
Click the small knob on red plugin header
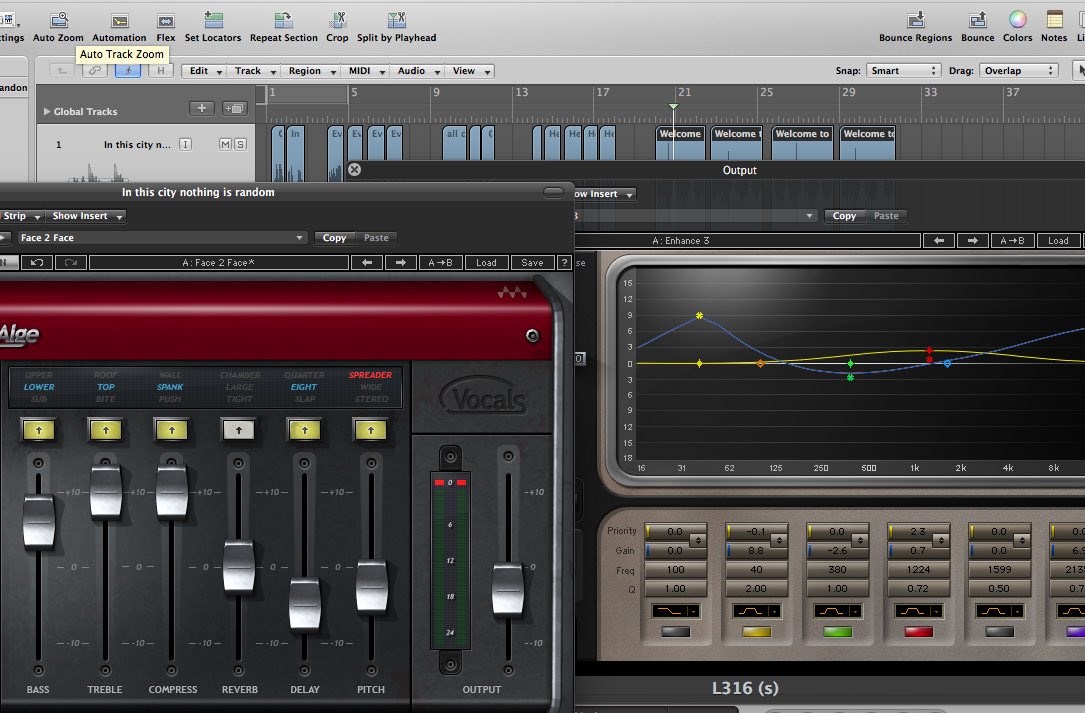(532, 336)
